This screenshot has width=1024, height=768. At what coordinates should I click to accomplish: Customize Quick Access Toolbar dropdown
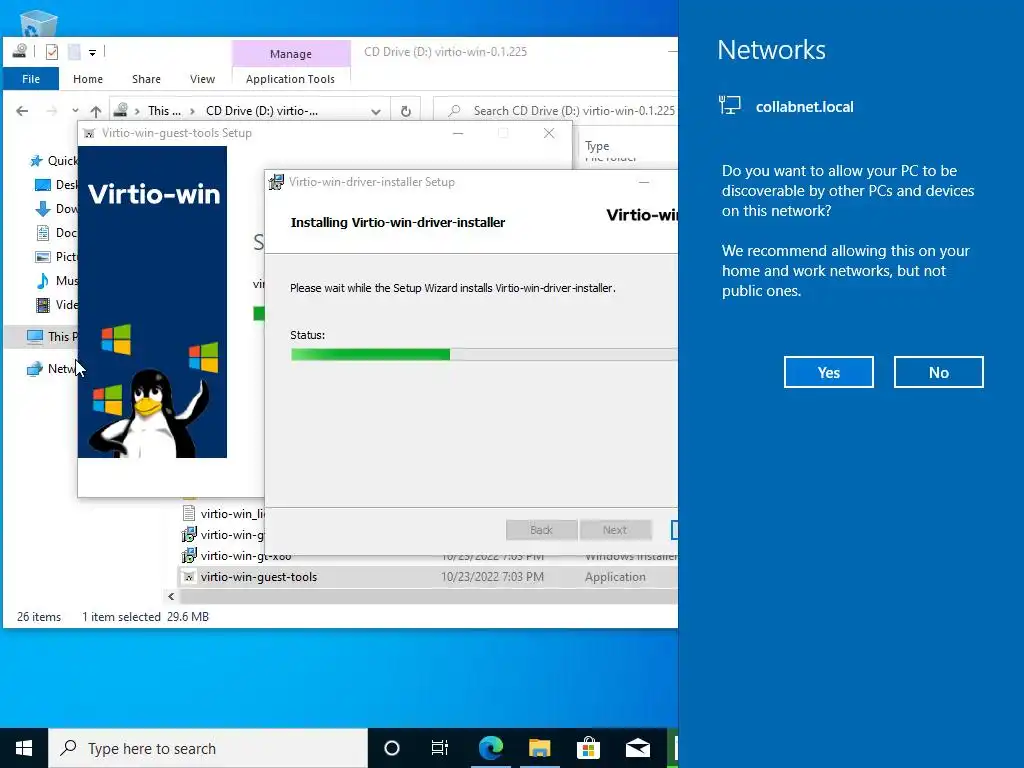(92, 52)
